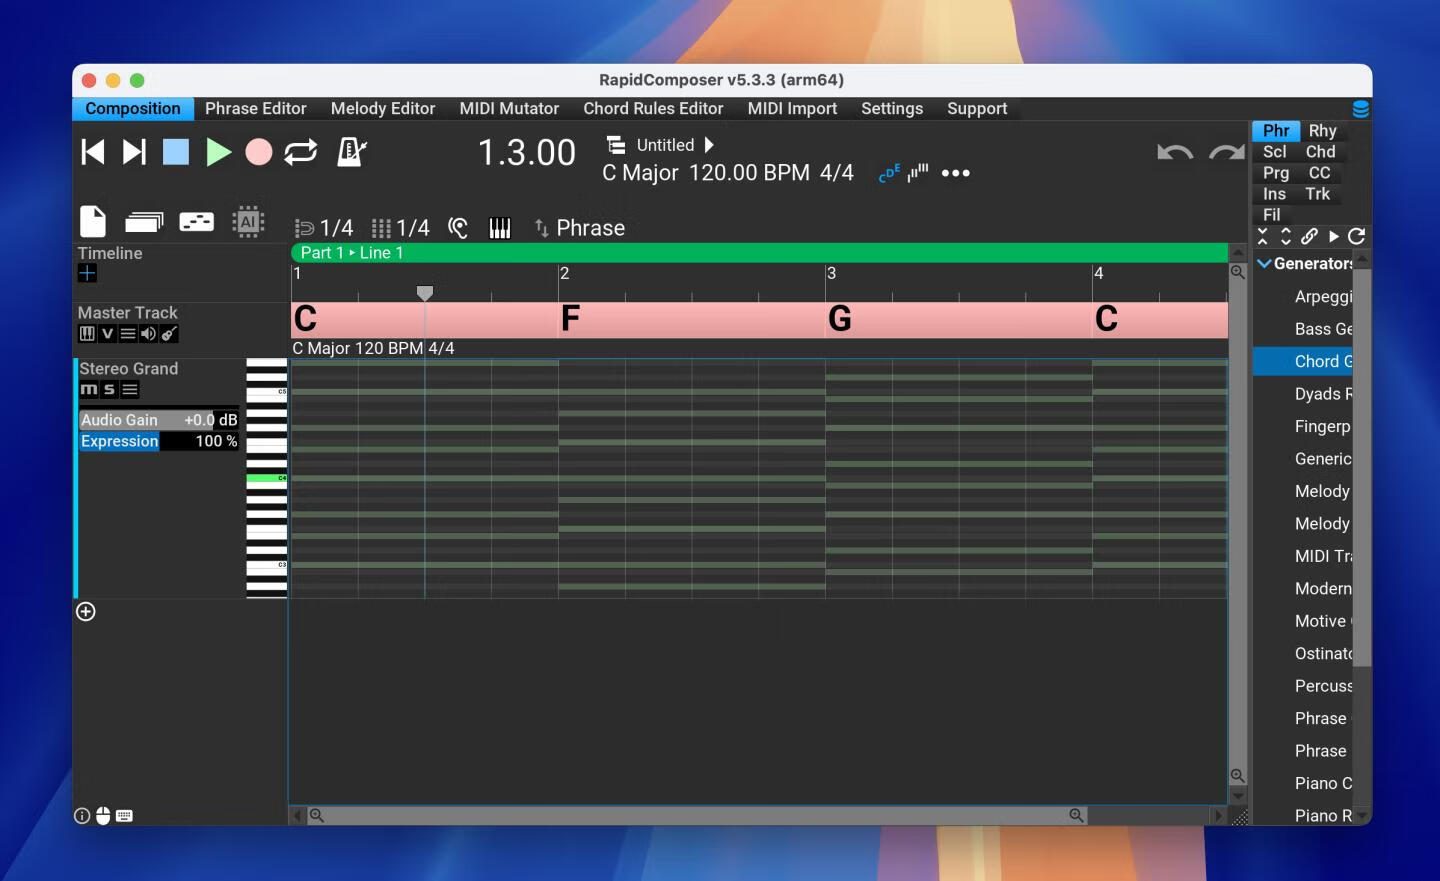Toggle the Master Track speaker icon
This screenshot has height=881, width=1440.
click(148, 334)
